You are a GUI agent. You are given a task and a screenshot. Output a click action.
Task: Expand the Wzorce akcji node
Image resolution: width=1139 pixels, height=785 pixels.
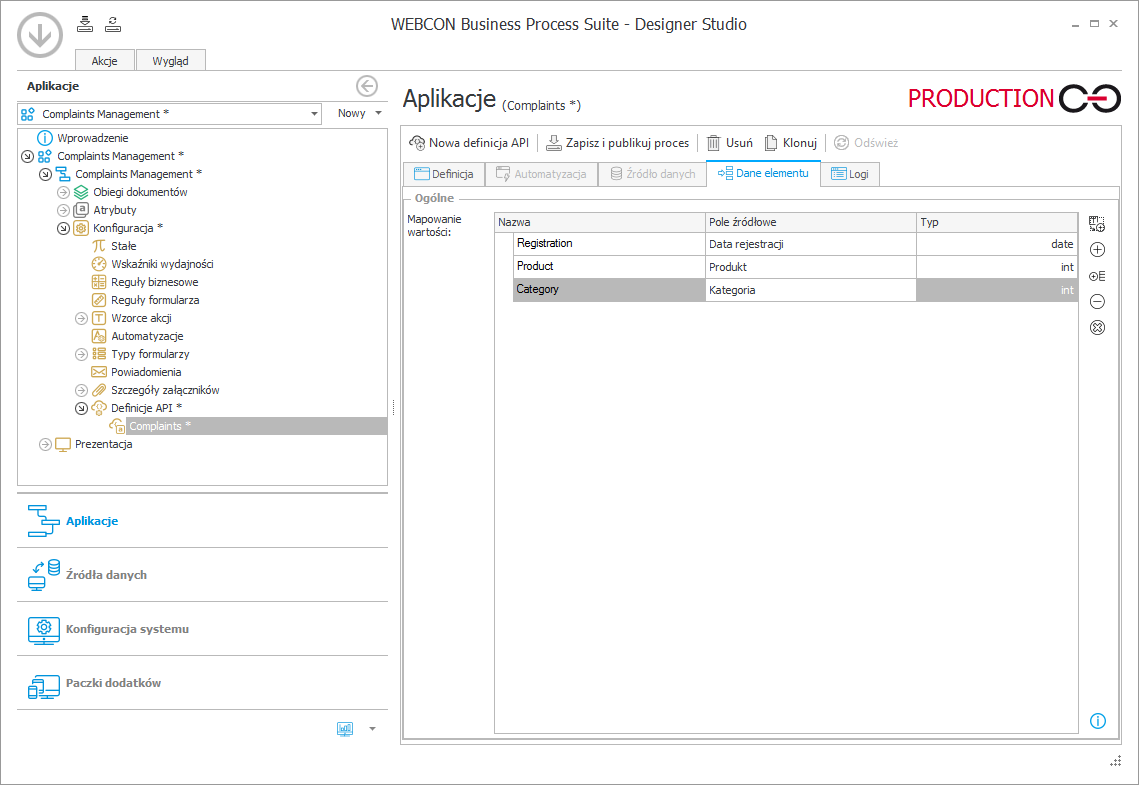[81, 318]
